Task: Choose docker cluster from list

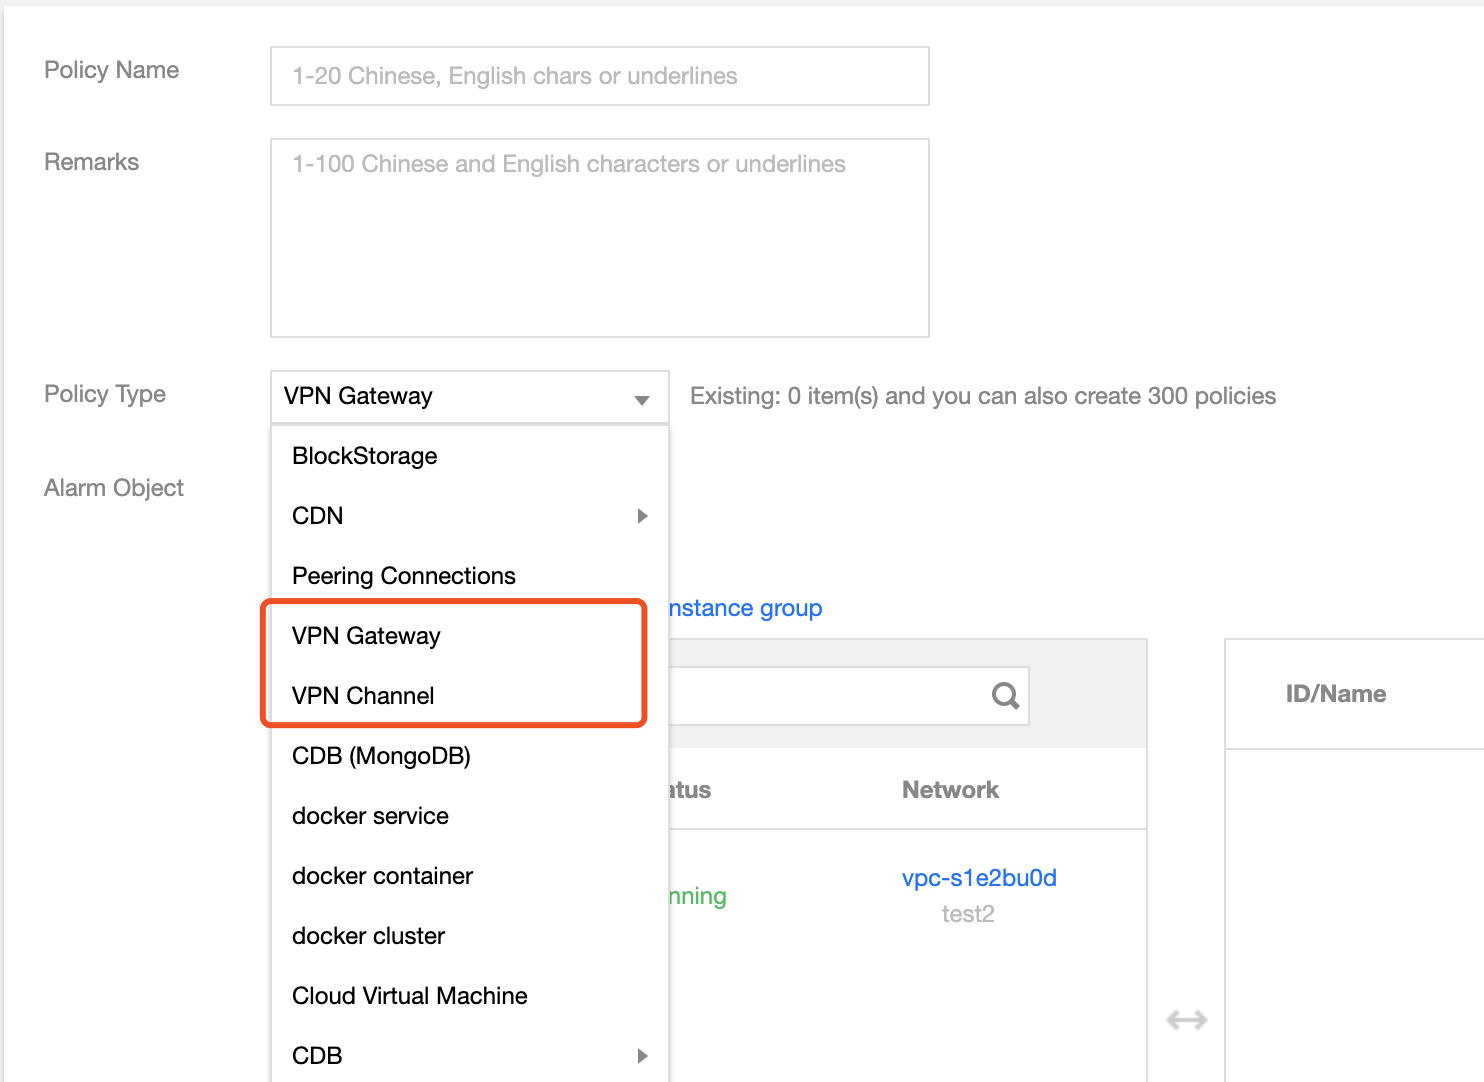Action: coord(368,936)
